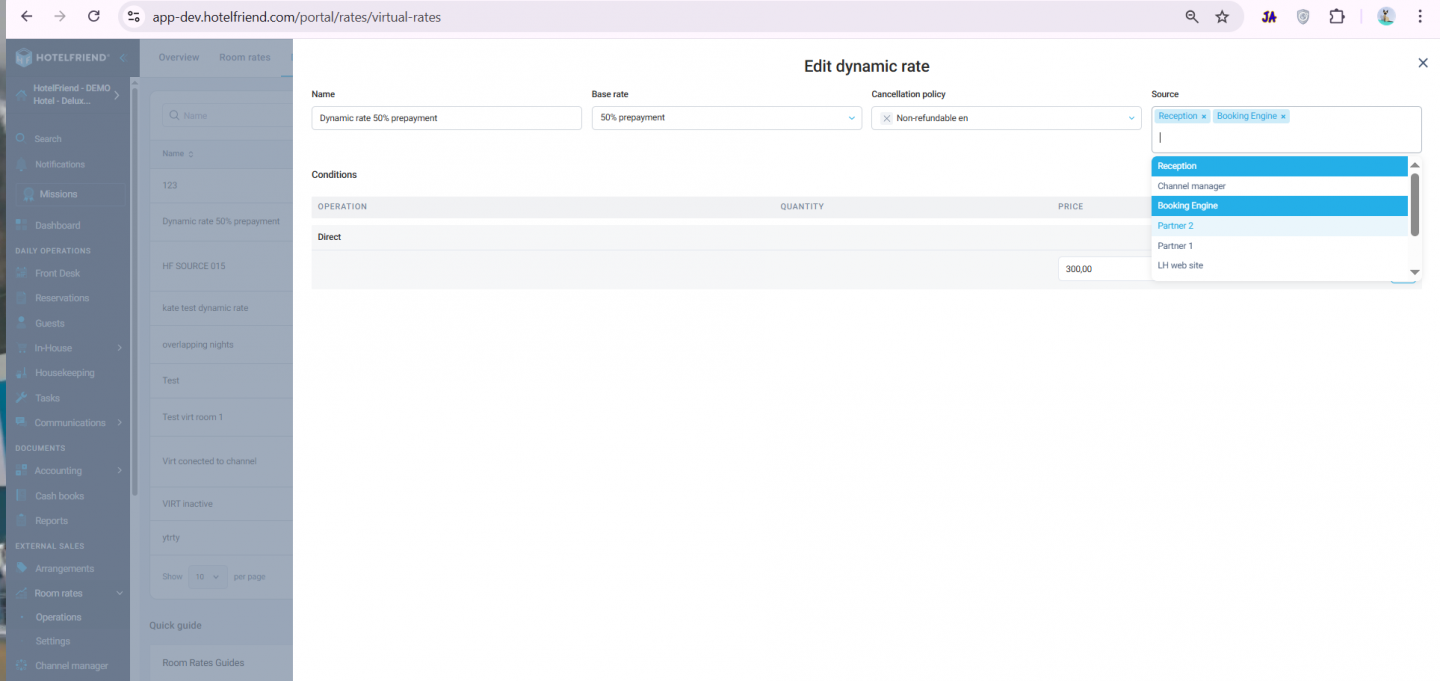Pick Partner 1 from source list
The height and width of the screenshot is (681, 1440).
[x=1175, y=246]
